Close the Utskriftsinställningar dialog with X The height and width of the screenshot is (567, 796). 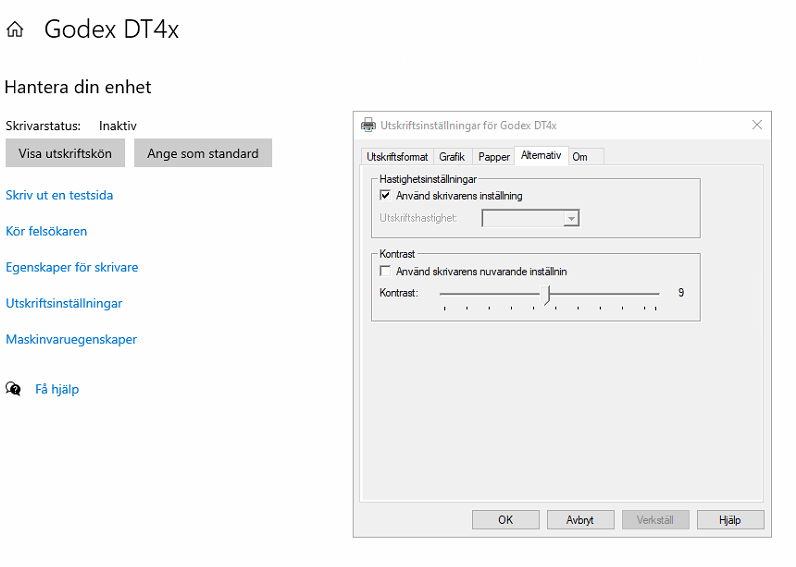point(757,124)
